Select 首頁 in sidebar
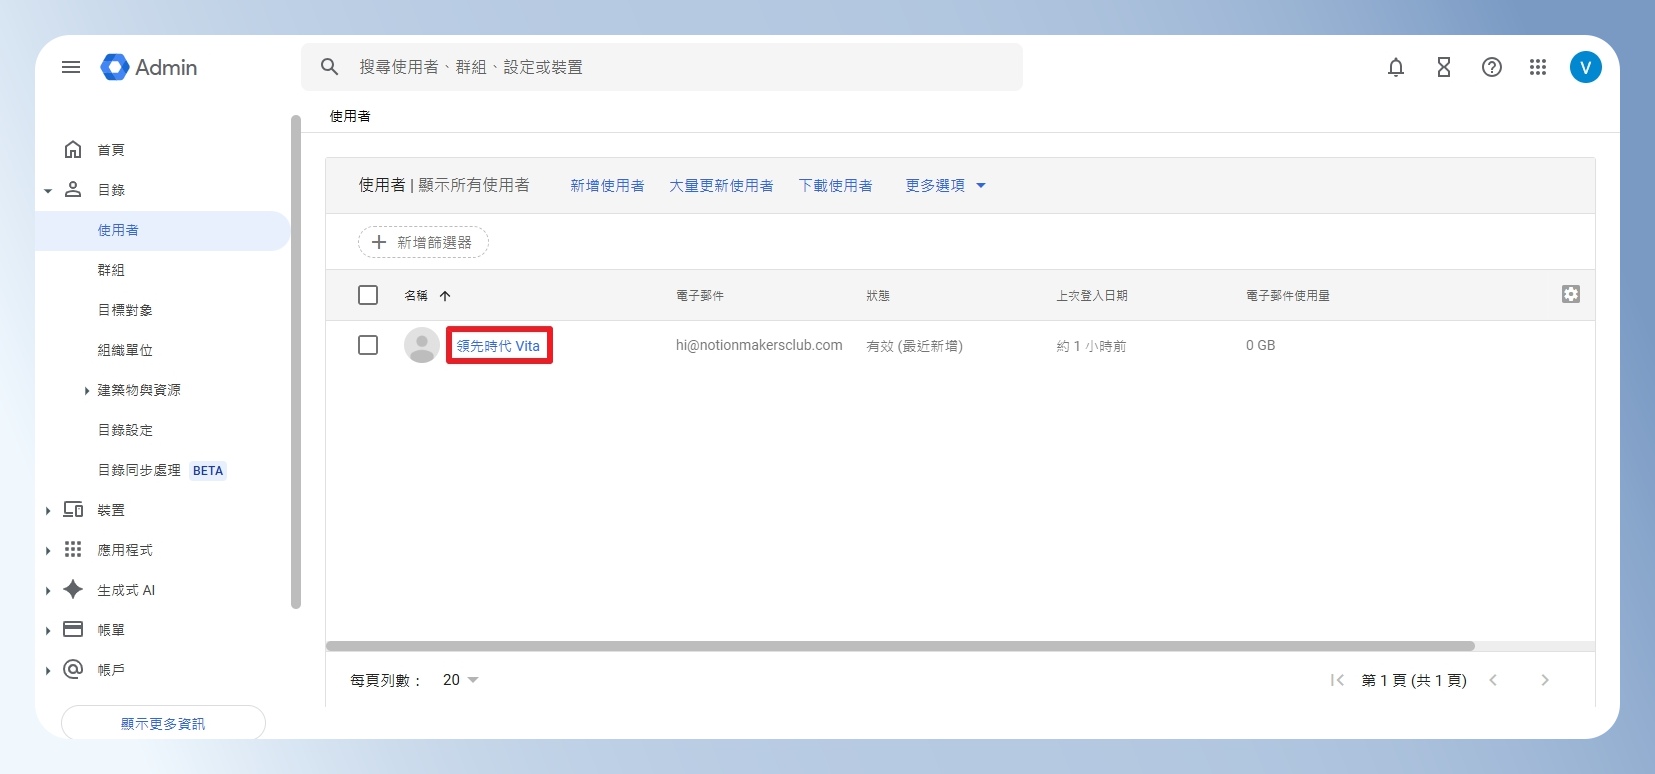The height and width of the screenshot is (774, 1655). click(111, 150)
